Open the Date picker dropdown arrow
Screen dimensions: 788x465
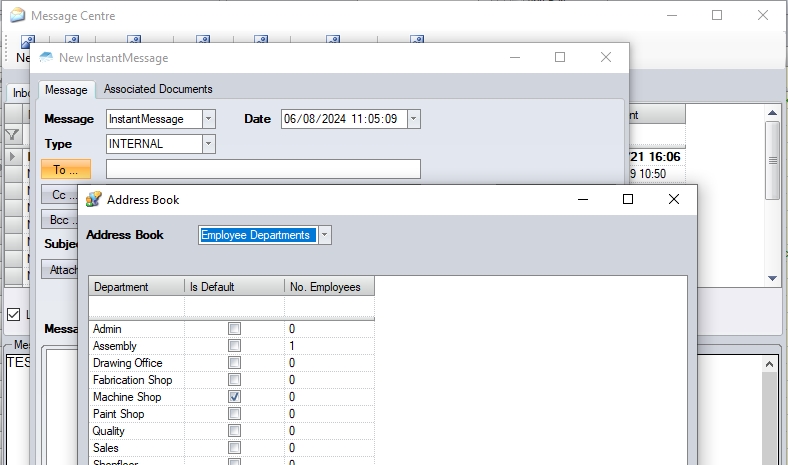(x=413, y=119)
